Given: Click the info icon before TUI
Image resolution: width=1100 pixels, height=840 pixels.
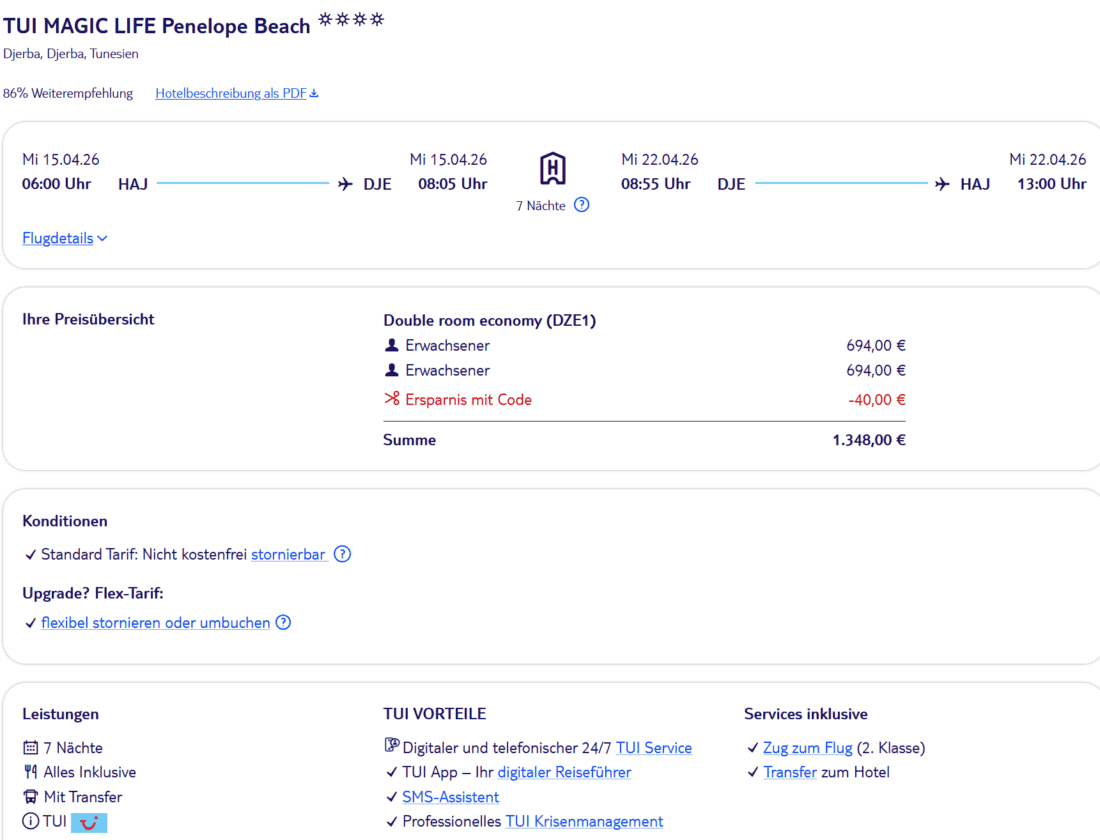Looking at the screenshot, I should [31, 821].
